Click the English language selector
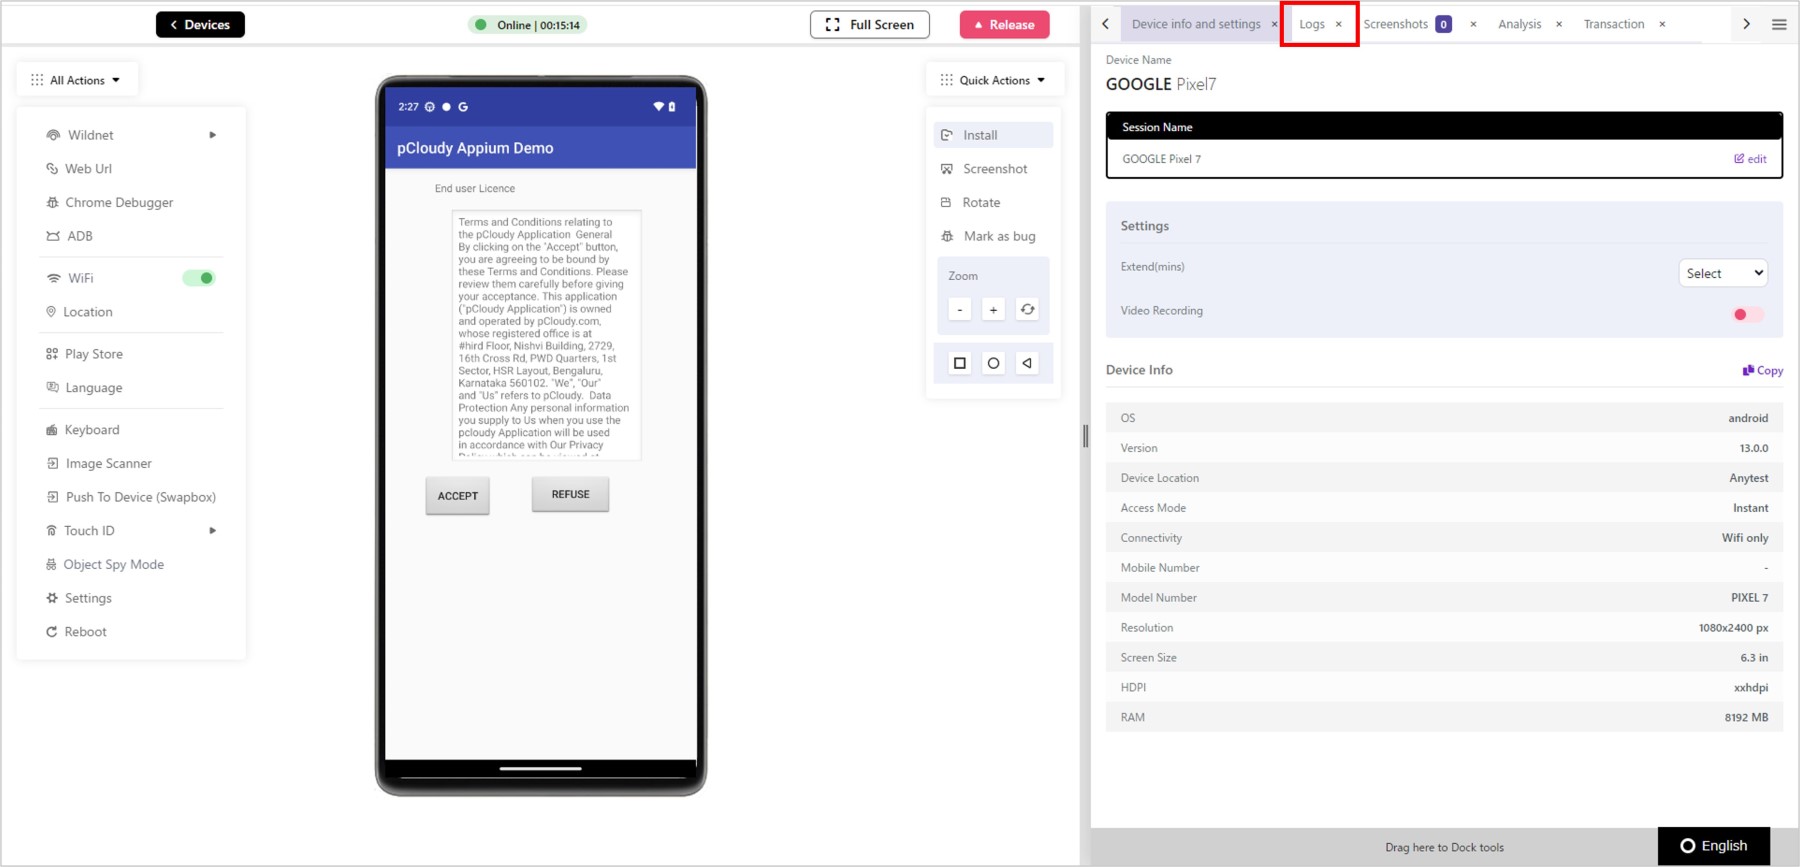 click(1714, 846)
